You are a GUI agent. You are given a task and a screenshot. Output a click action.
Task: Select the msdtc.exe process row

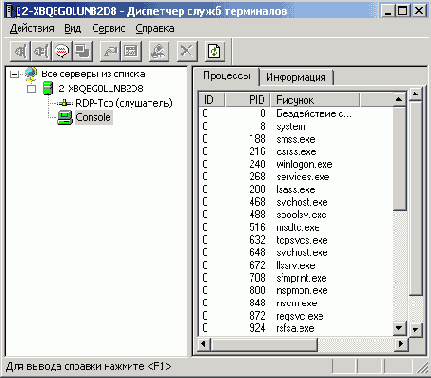(x=296, y=227)
